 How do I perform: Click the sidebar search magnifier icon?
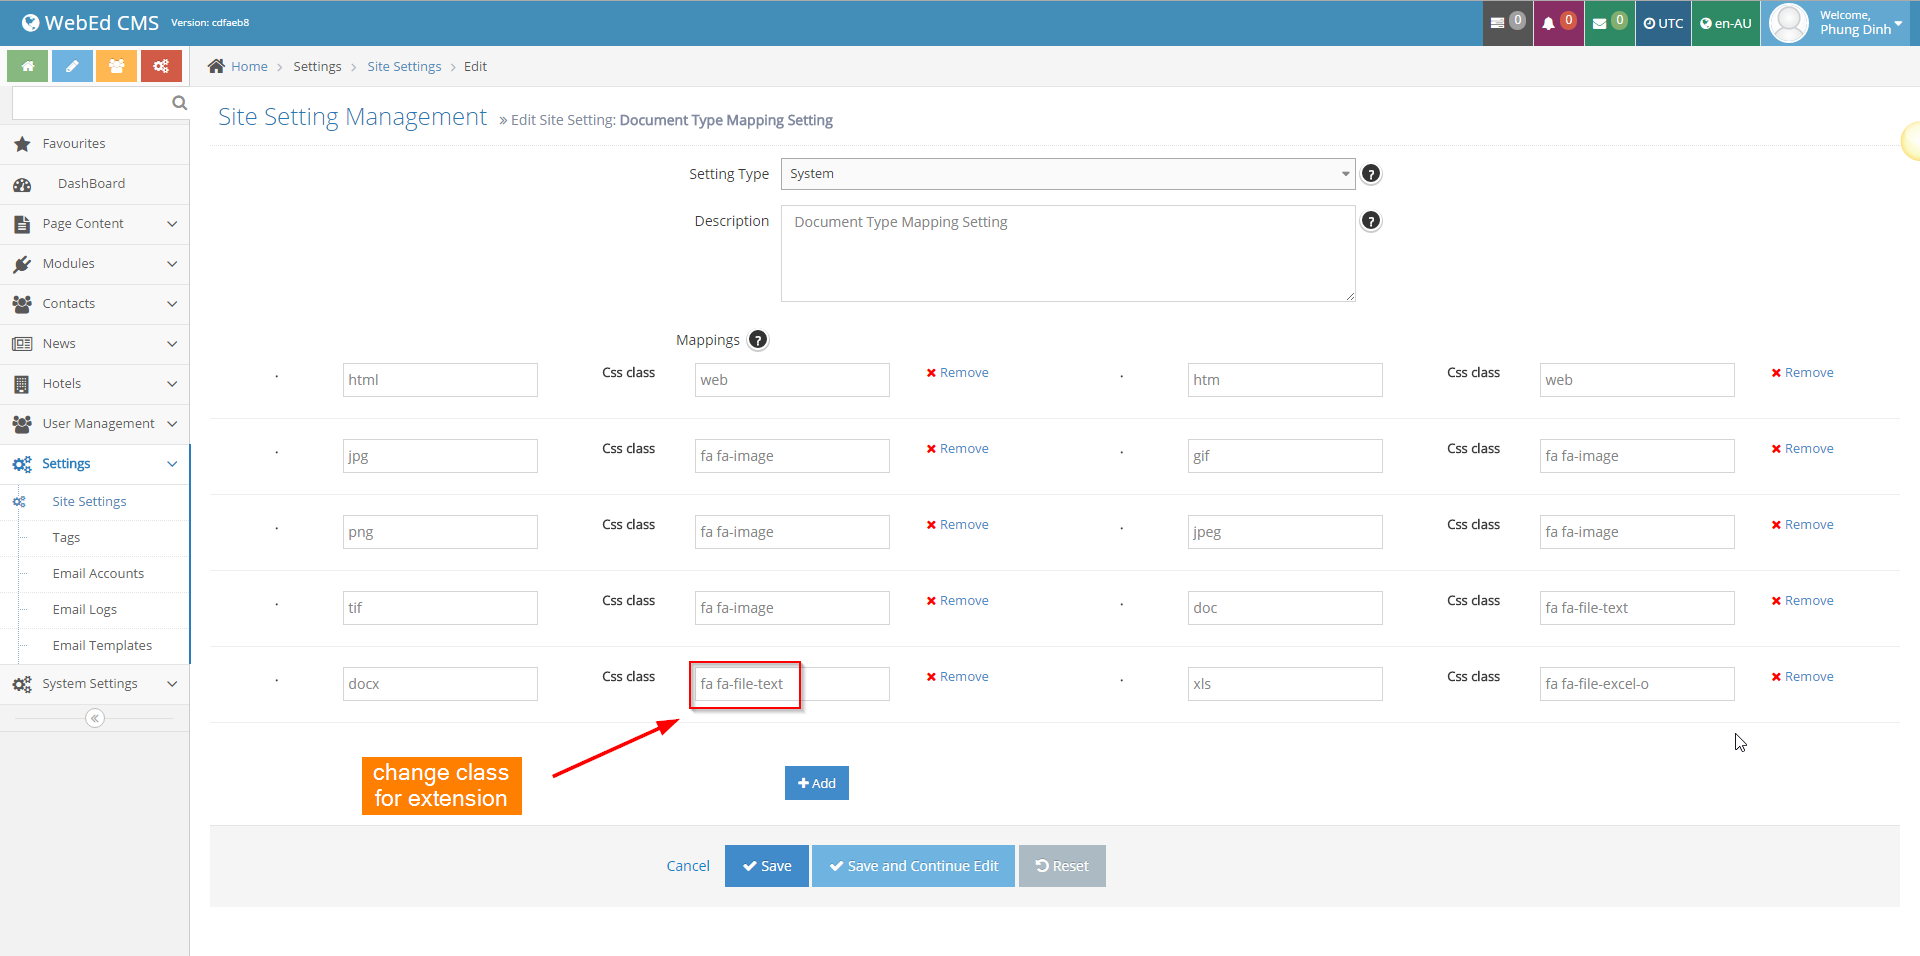(x=179, y=103)
